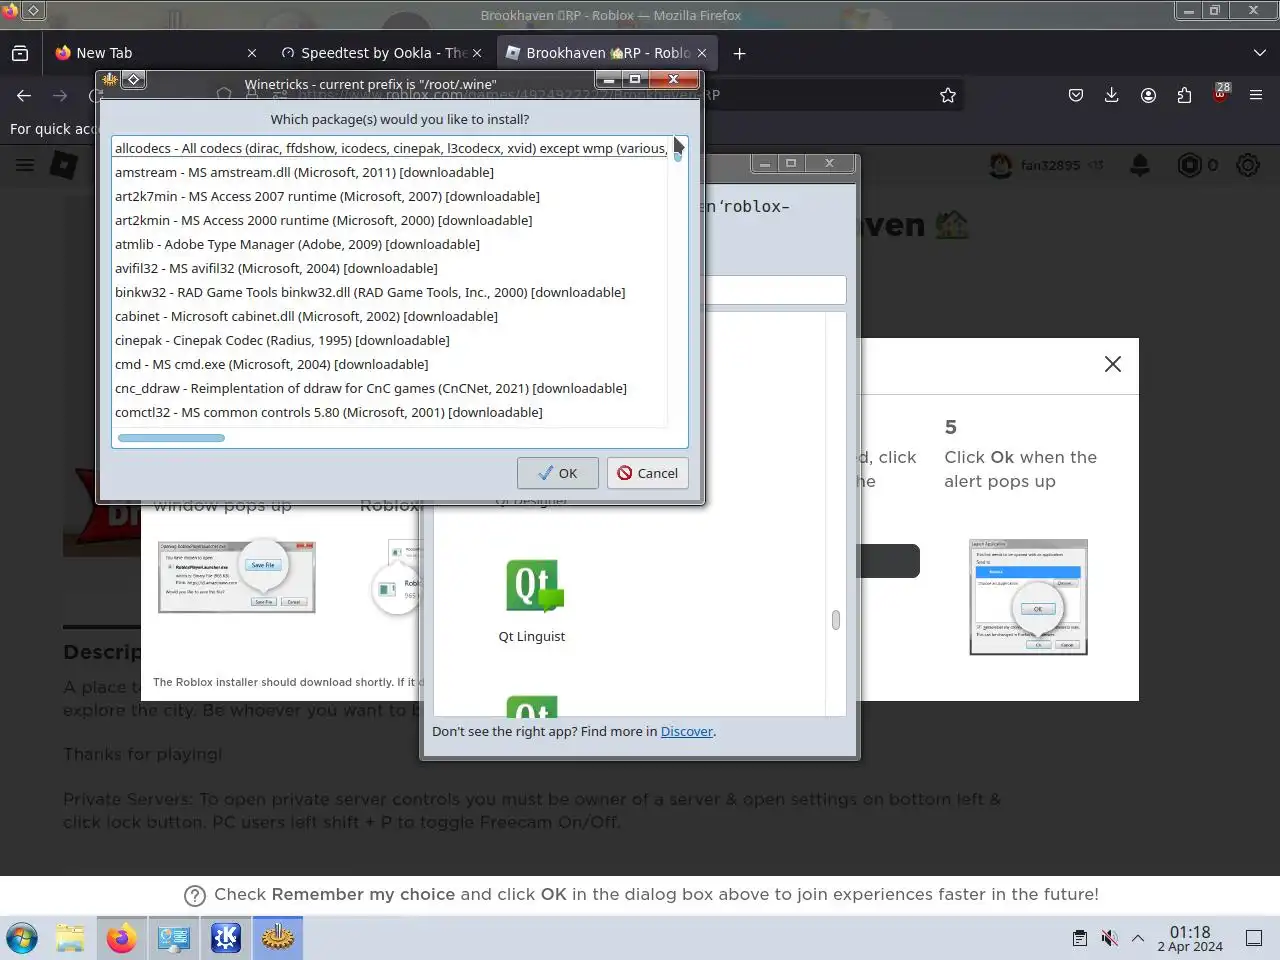The height and width of the screenshot is (960, 1280).
Task: Close the Speedtest by Ookla tab
Action: coord(476,53)
